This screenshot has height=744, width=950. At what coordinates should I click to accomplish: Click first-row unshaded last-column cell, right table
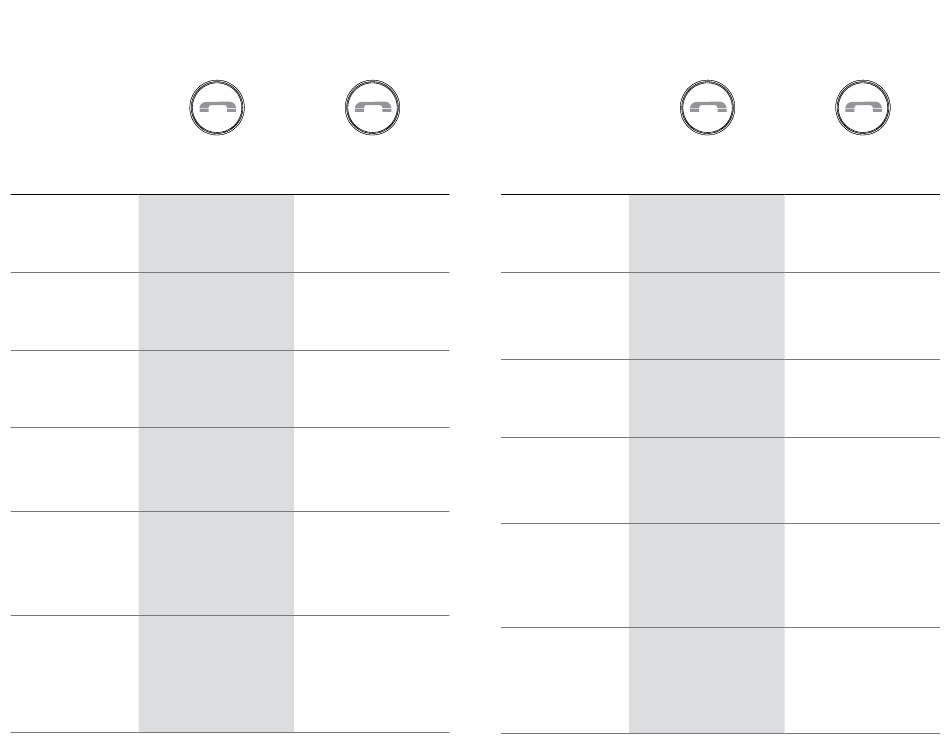[862, 234]
